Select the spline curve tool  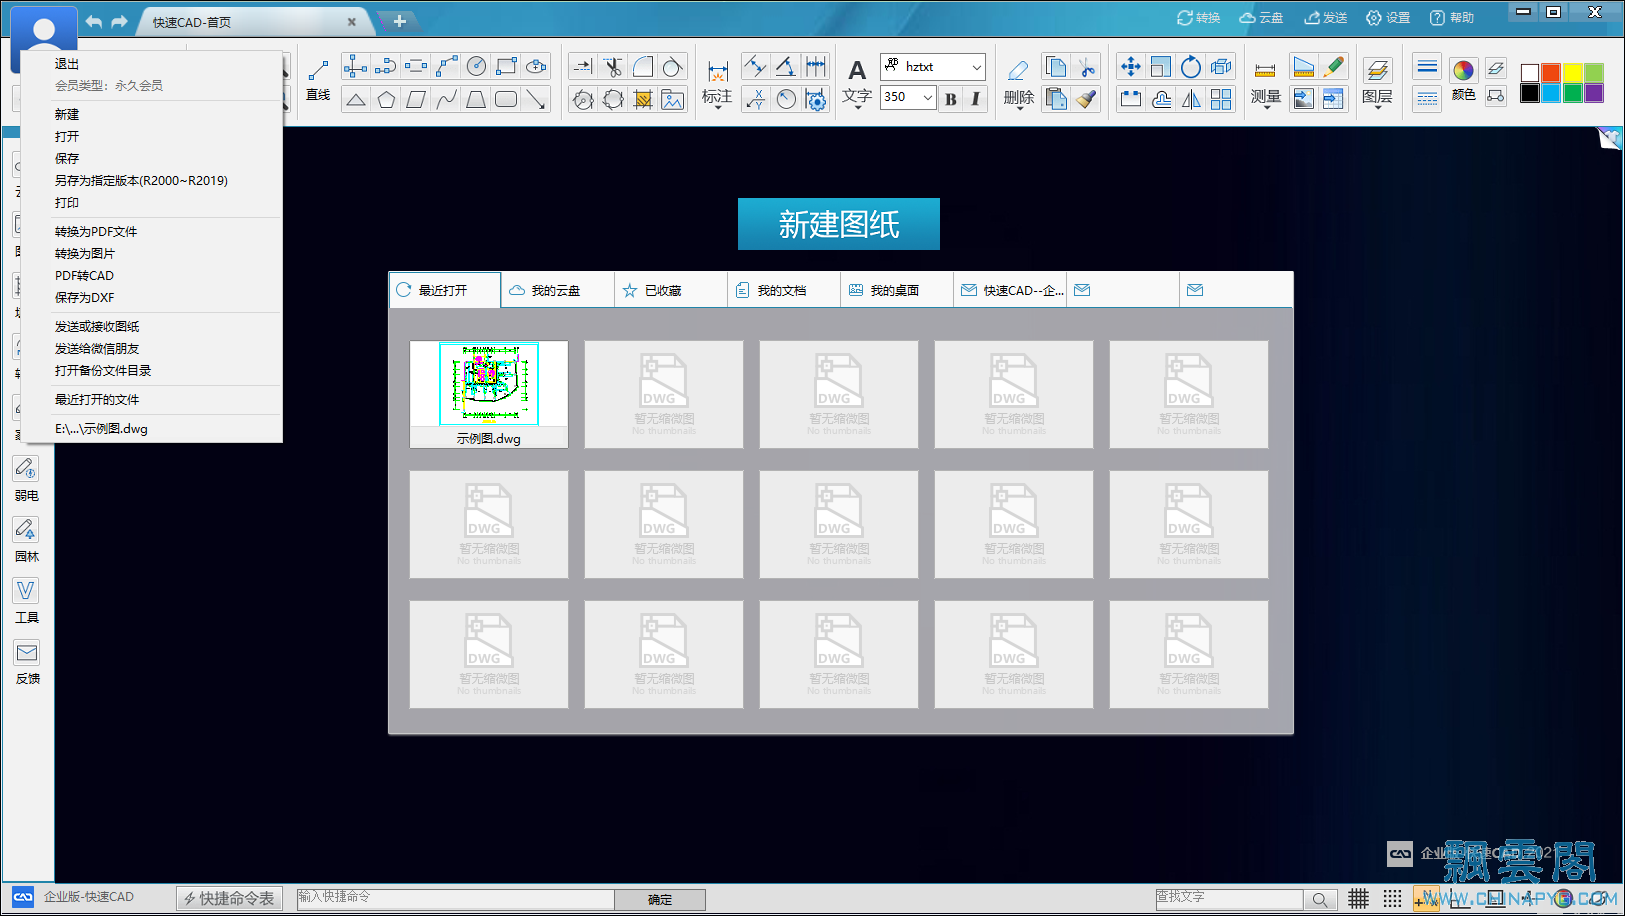(x=447, y=99)
